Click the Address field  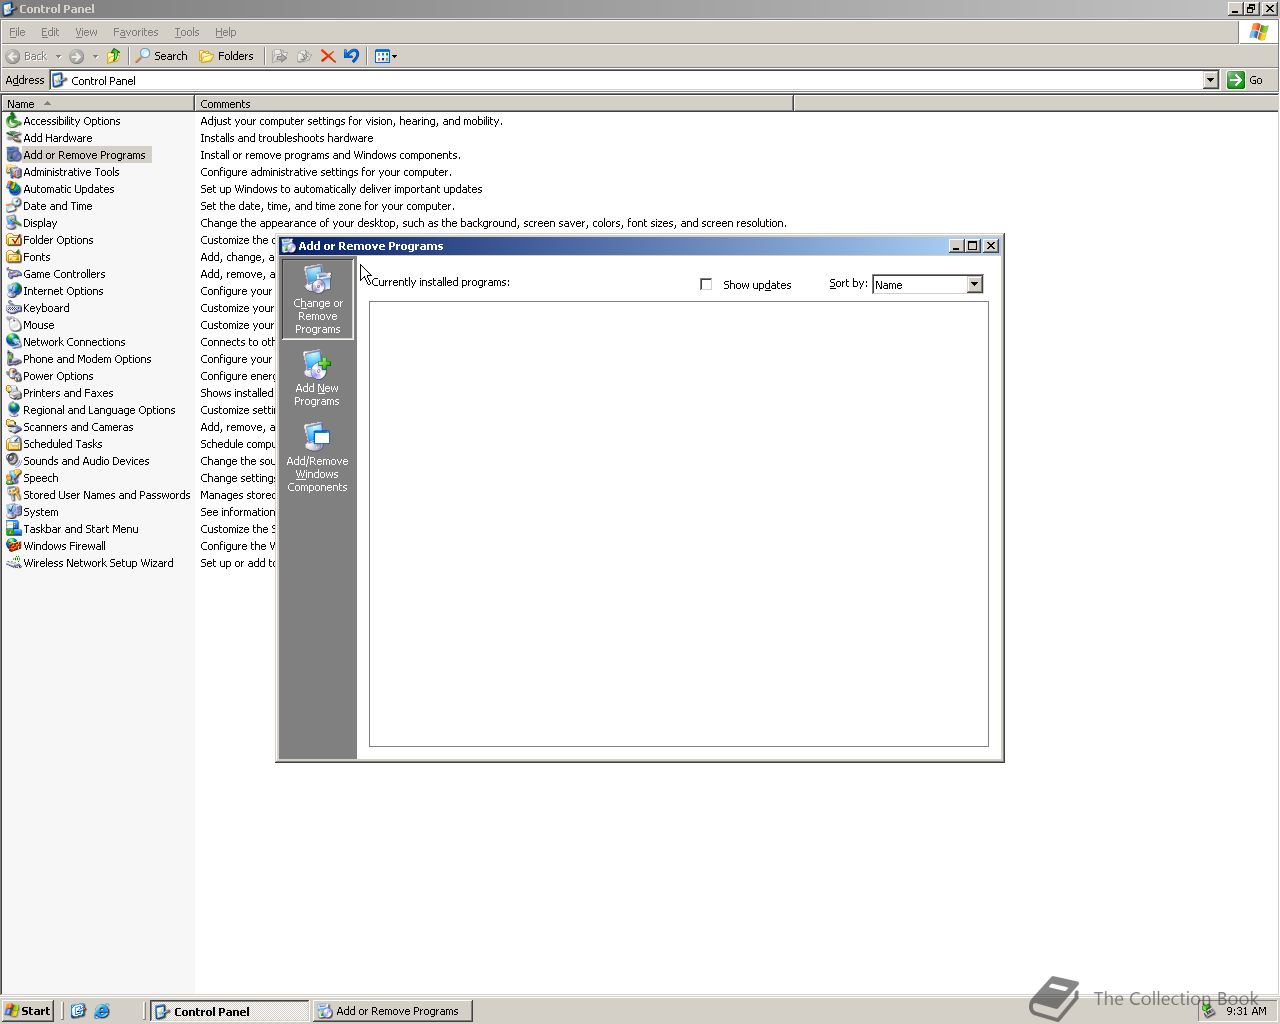[626, 80]
